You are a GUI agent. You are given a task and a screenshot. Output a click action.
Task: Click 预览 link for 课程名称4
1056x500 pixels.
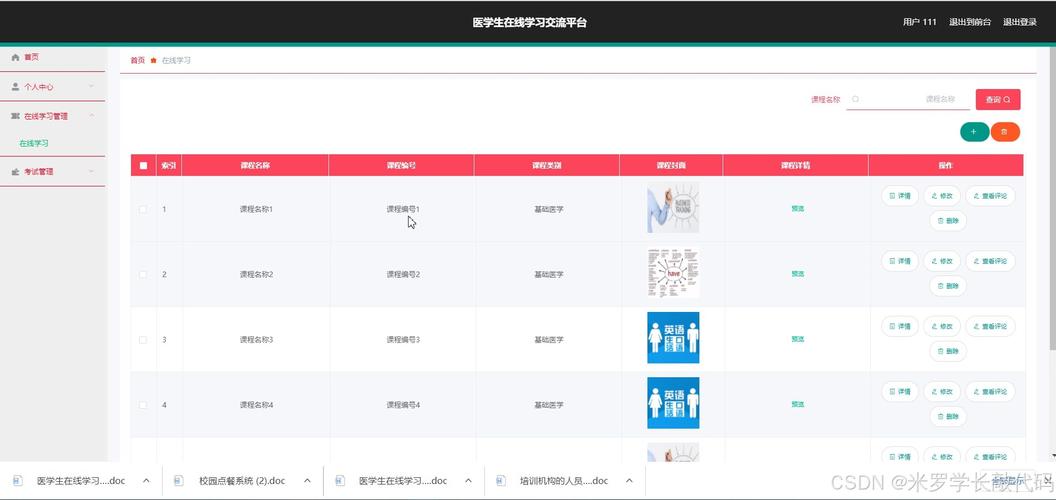pos(797,405)
